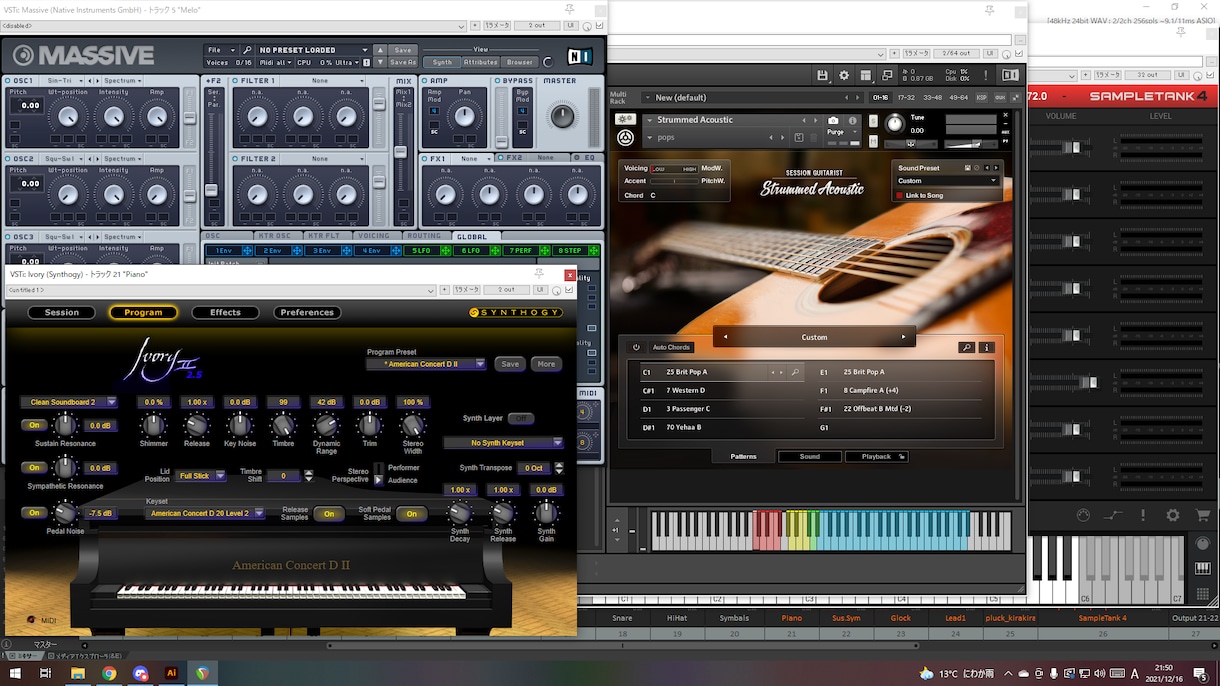
Task: Click the magnifier icon beside the info button
Action: 966,348
